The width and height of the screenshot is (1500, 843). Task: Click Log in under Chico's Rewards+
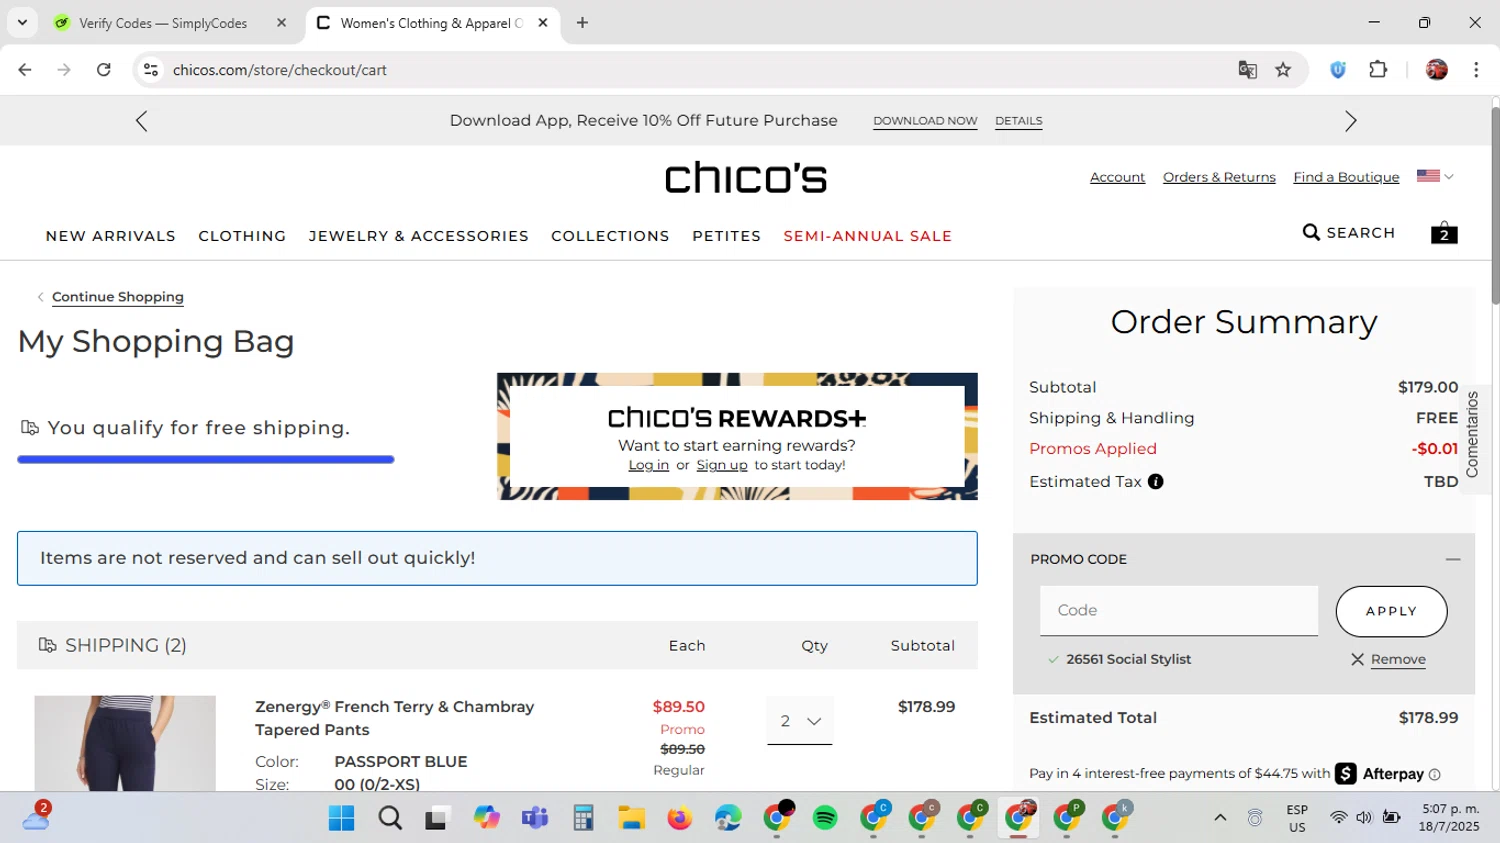coord(648,465)
